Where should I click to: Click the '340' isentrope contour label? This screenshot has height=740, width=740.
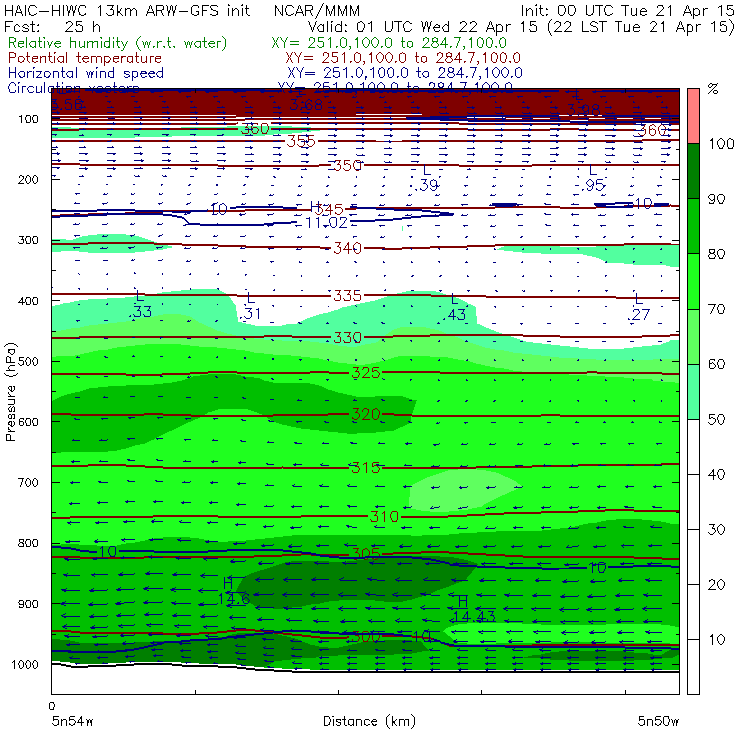[x=347, y=248]
